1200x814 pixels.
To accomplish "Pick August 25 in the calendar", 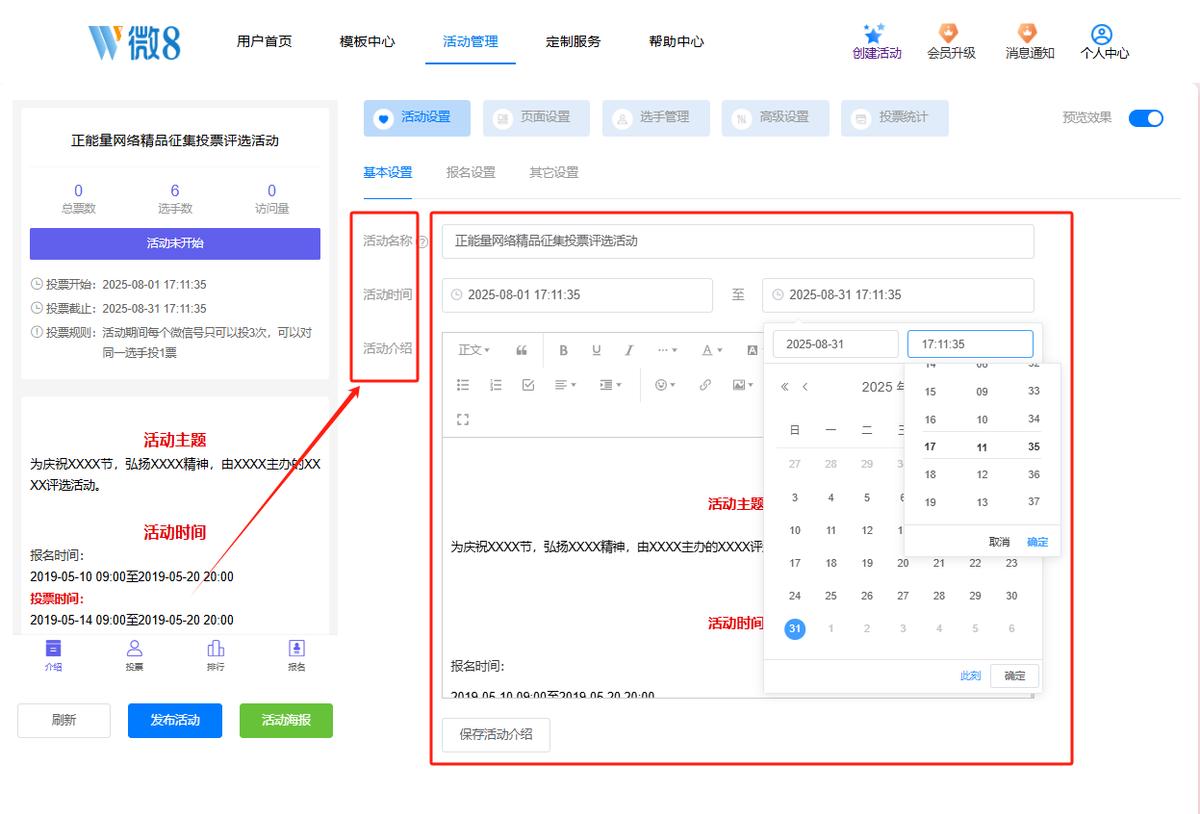I will 831,596.
